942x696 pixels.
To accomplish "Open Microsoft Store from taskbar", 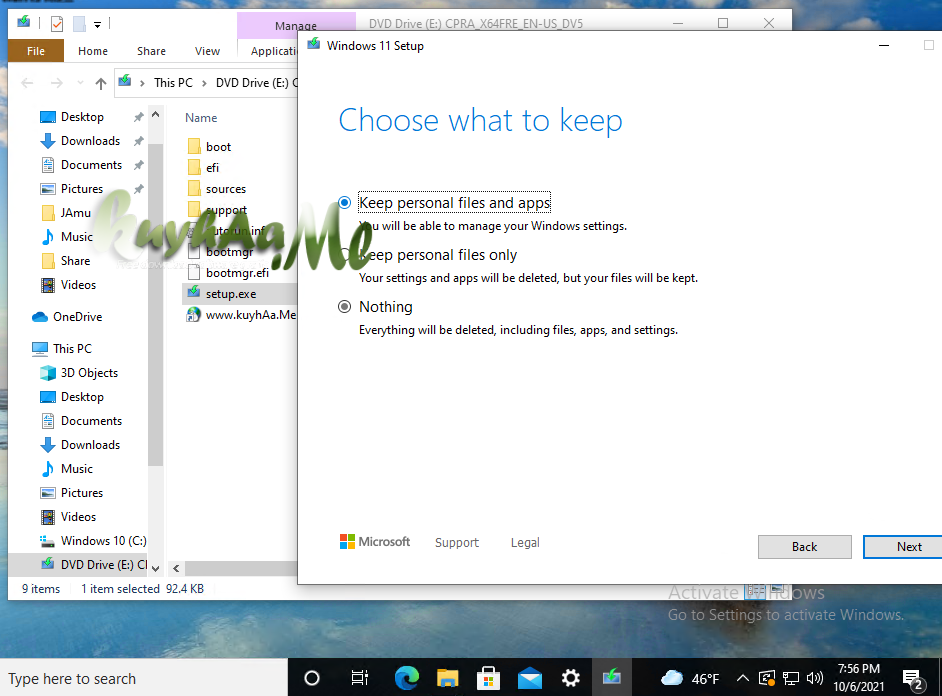I will [x=488, y=679].
